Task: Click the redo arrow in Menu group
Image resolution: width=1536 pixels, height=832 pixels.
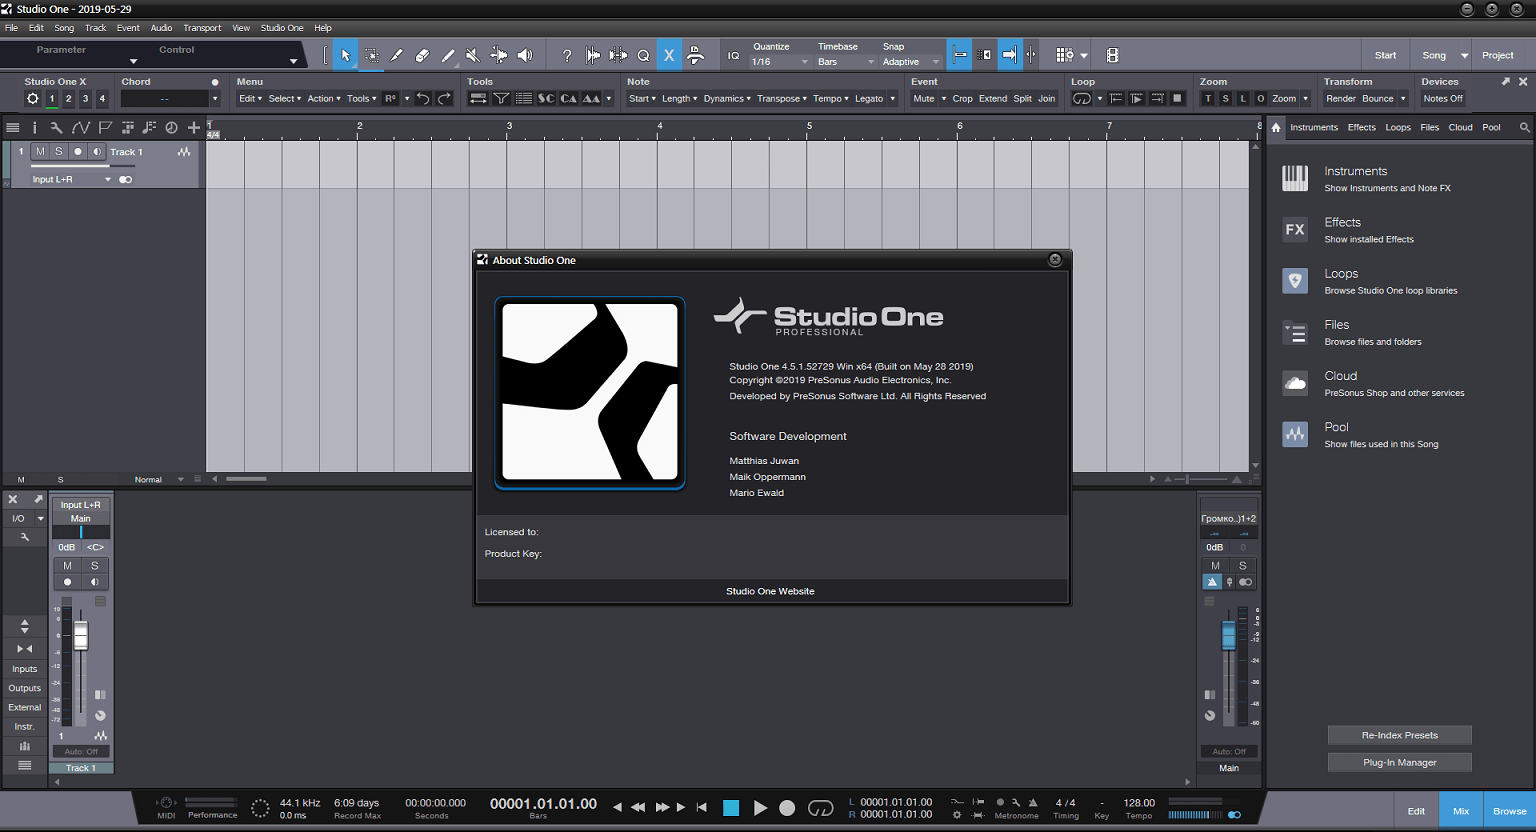Action: tap(444, 98)
